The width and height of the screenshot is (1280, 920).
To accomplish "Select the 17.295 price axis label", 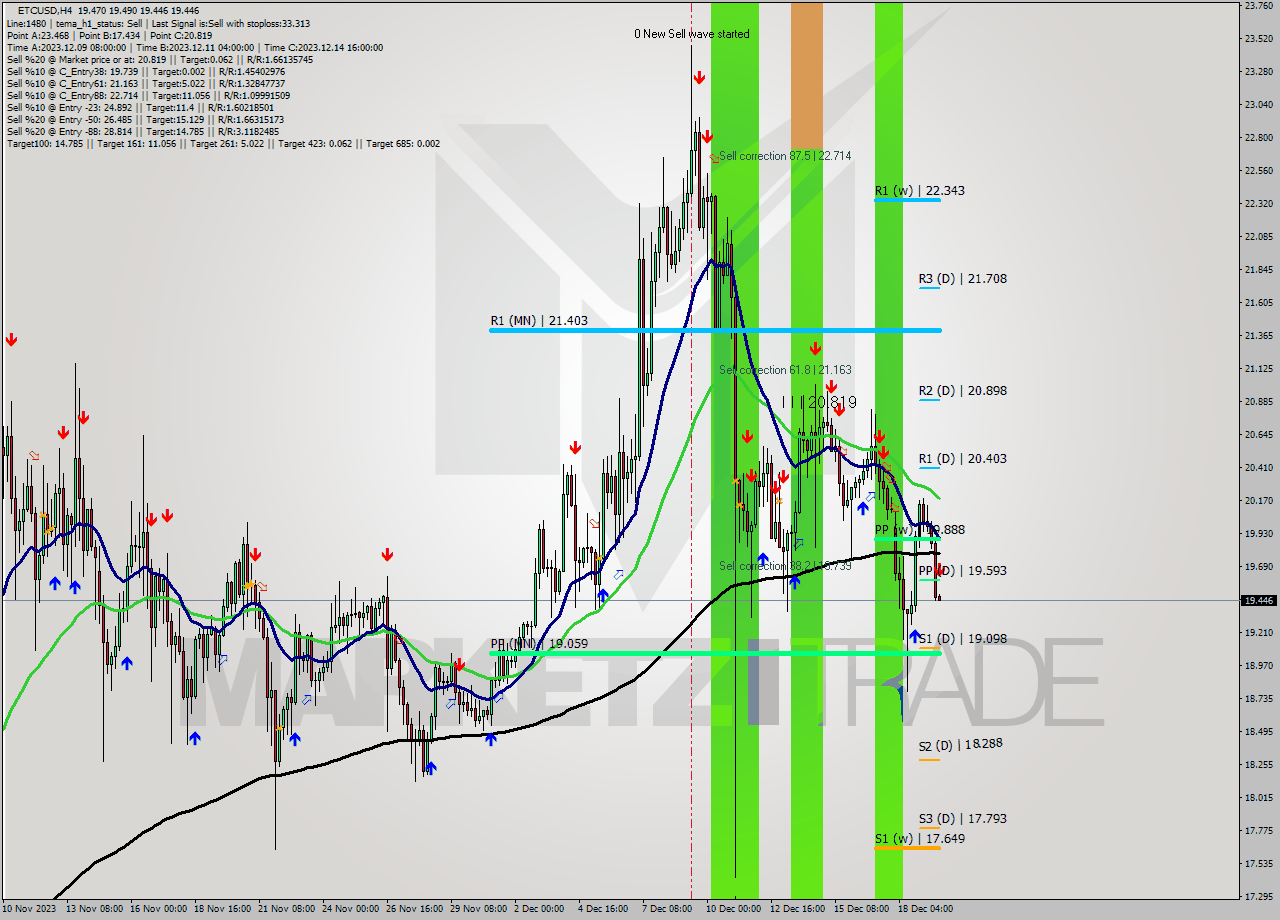I will tap(1257, 895).
